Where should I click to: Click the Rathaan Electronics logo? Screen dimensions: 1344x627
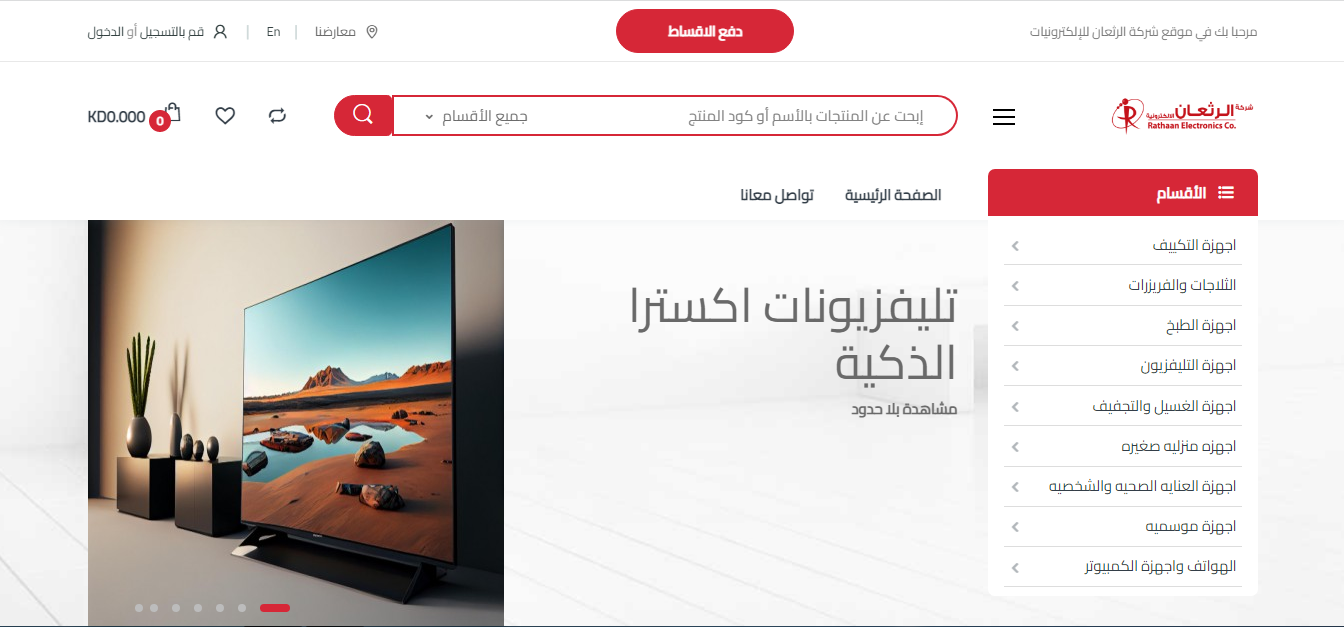point(1183,115)
